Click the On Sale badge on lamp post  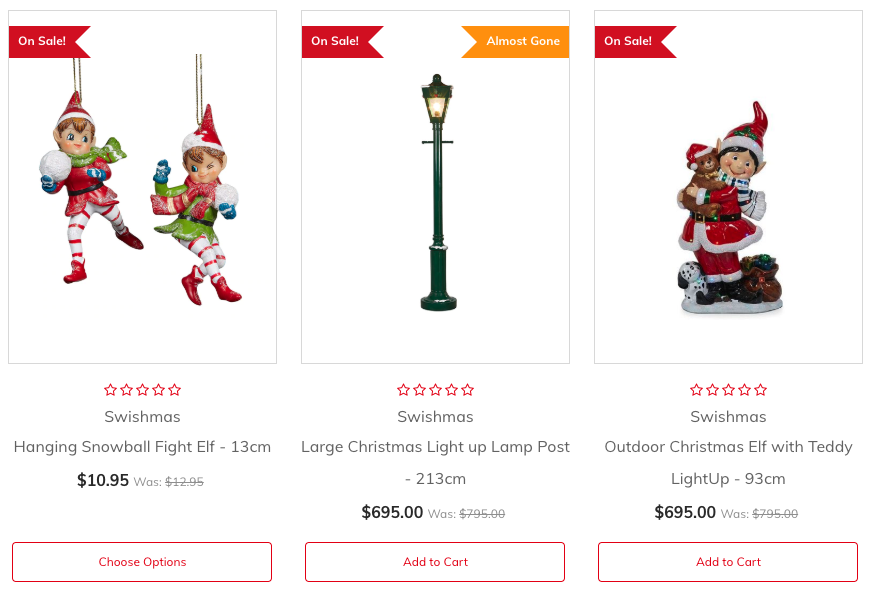(342, 41)
